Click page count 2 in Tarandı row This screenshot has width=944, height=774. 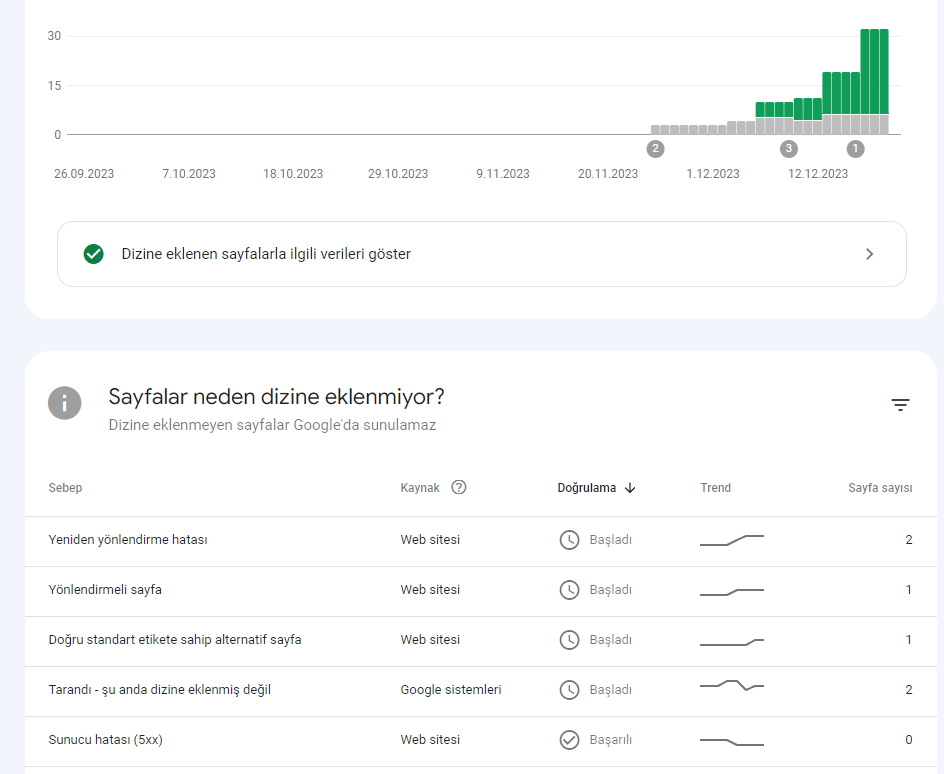(x=908, y=690)
